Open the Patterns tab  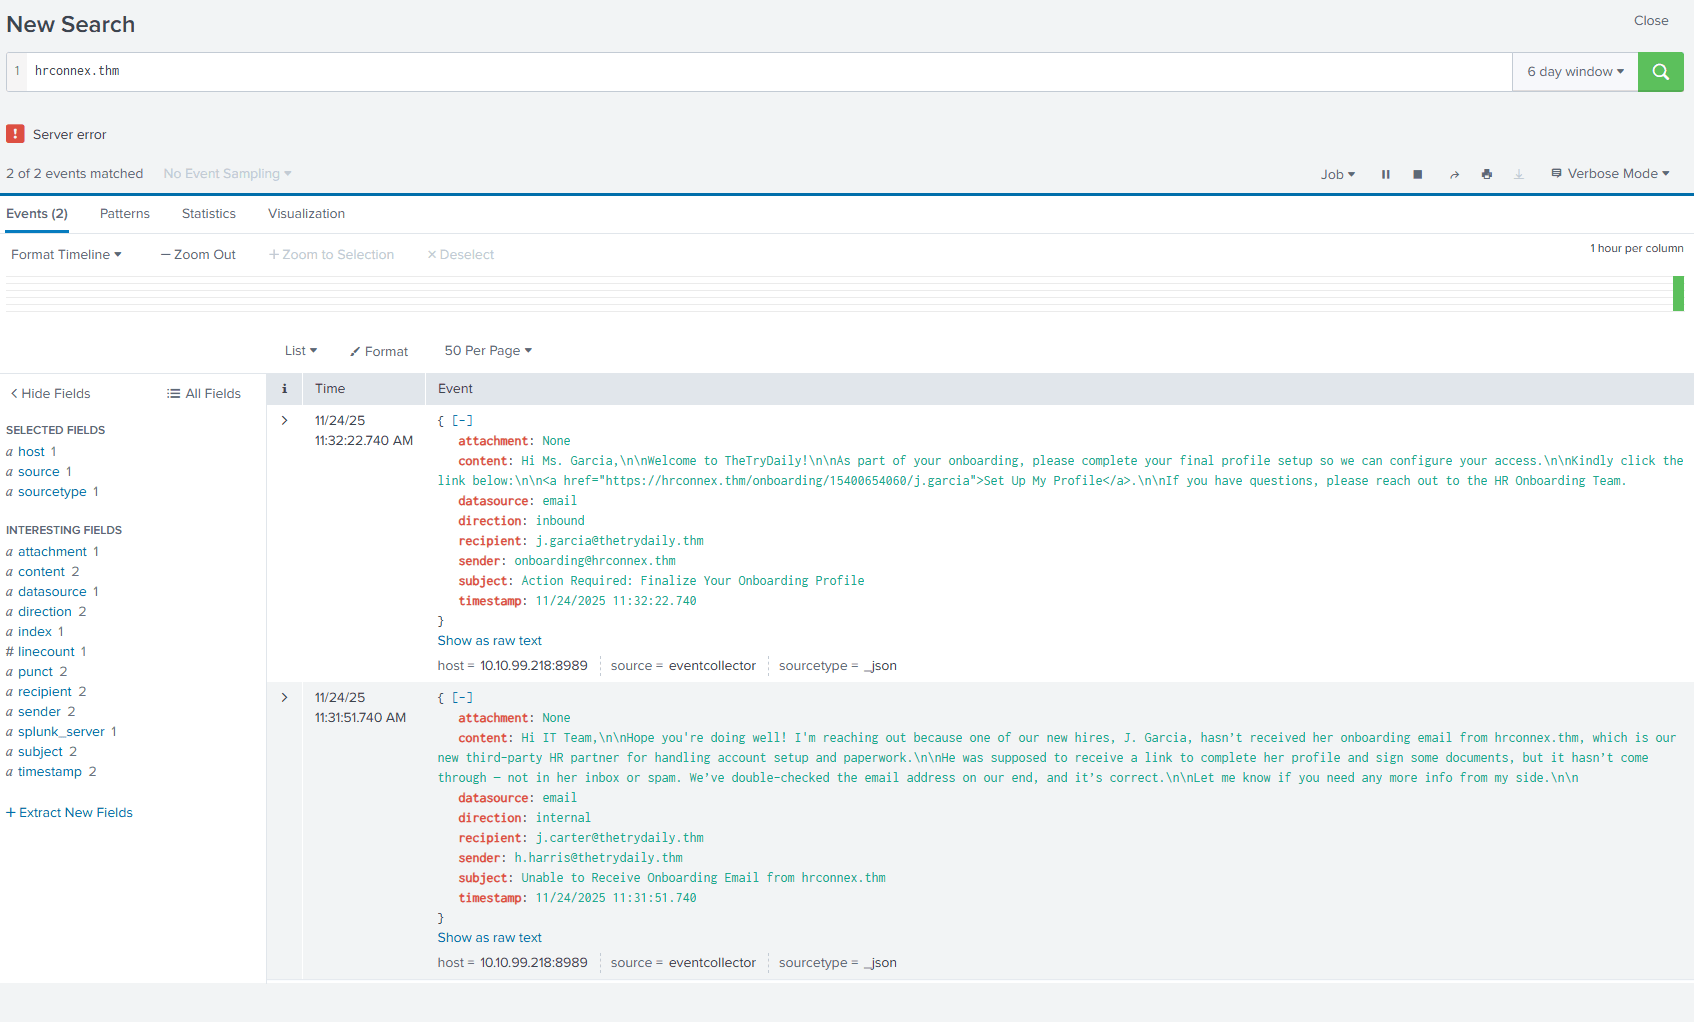(125, 214)
